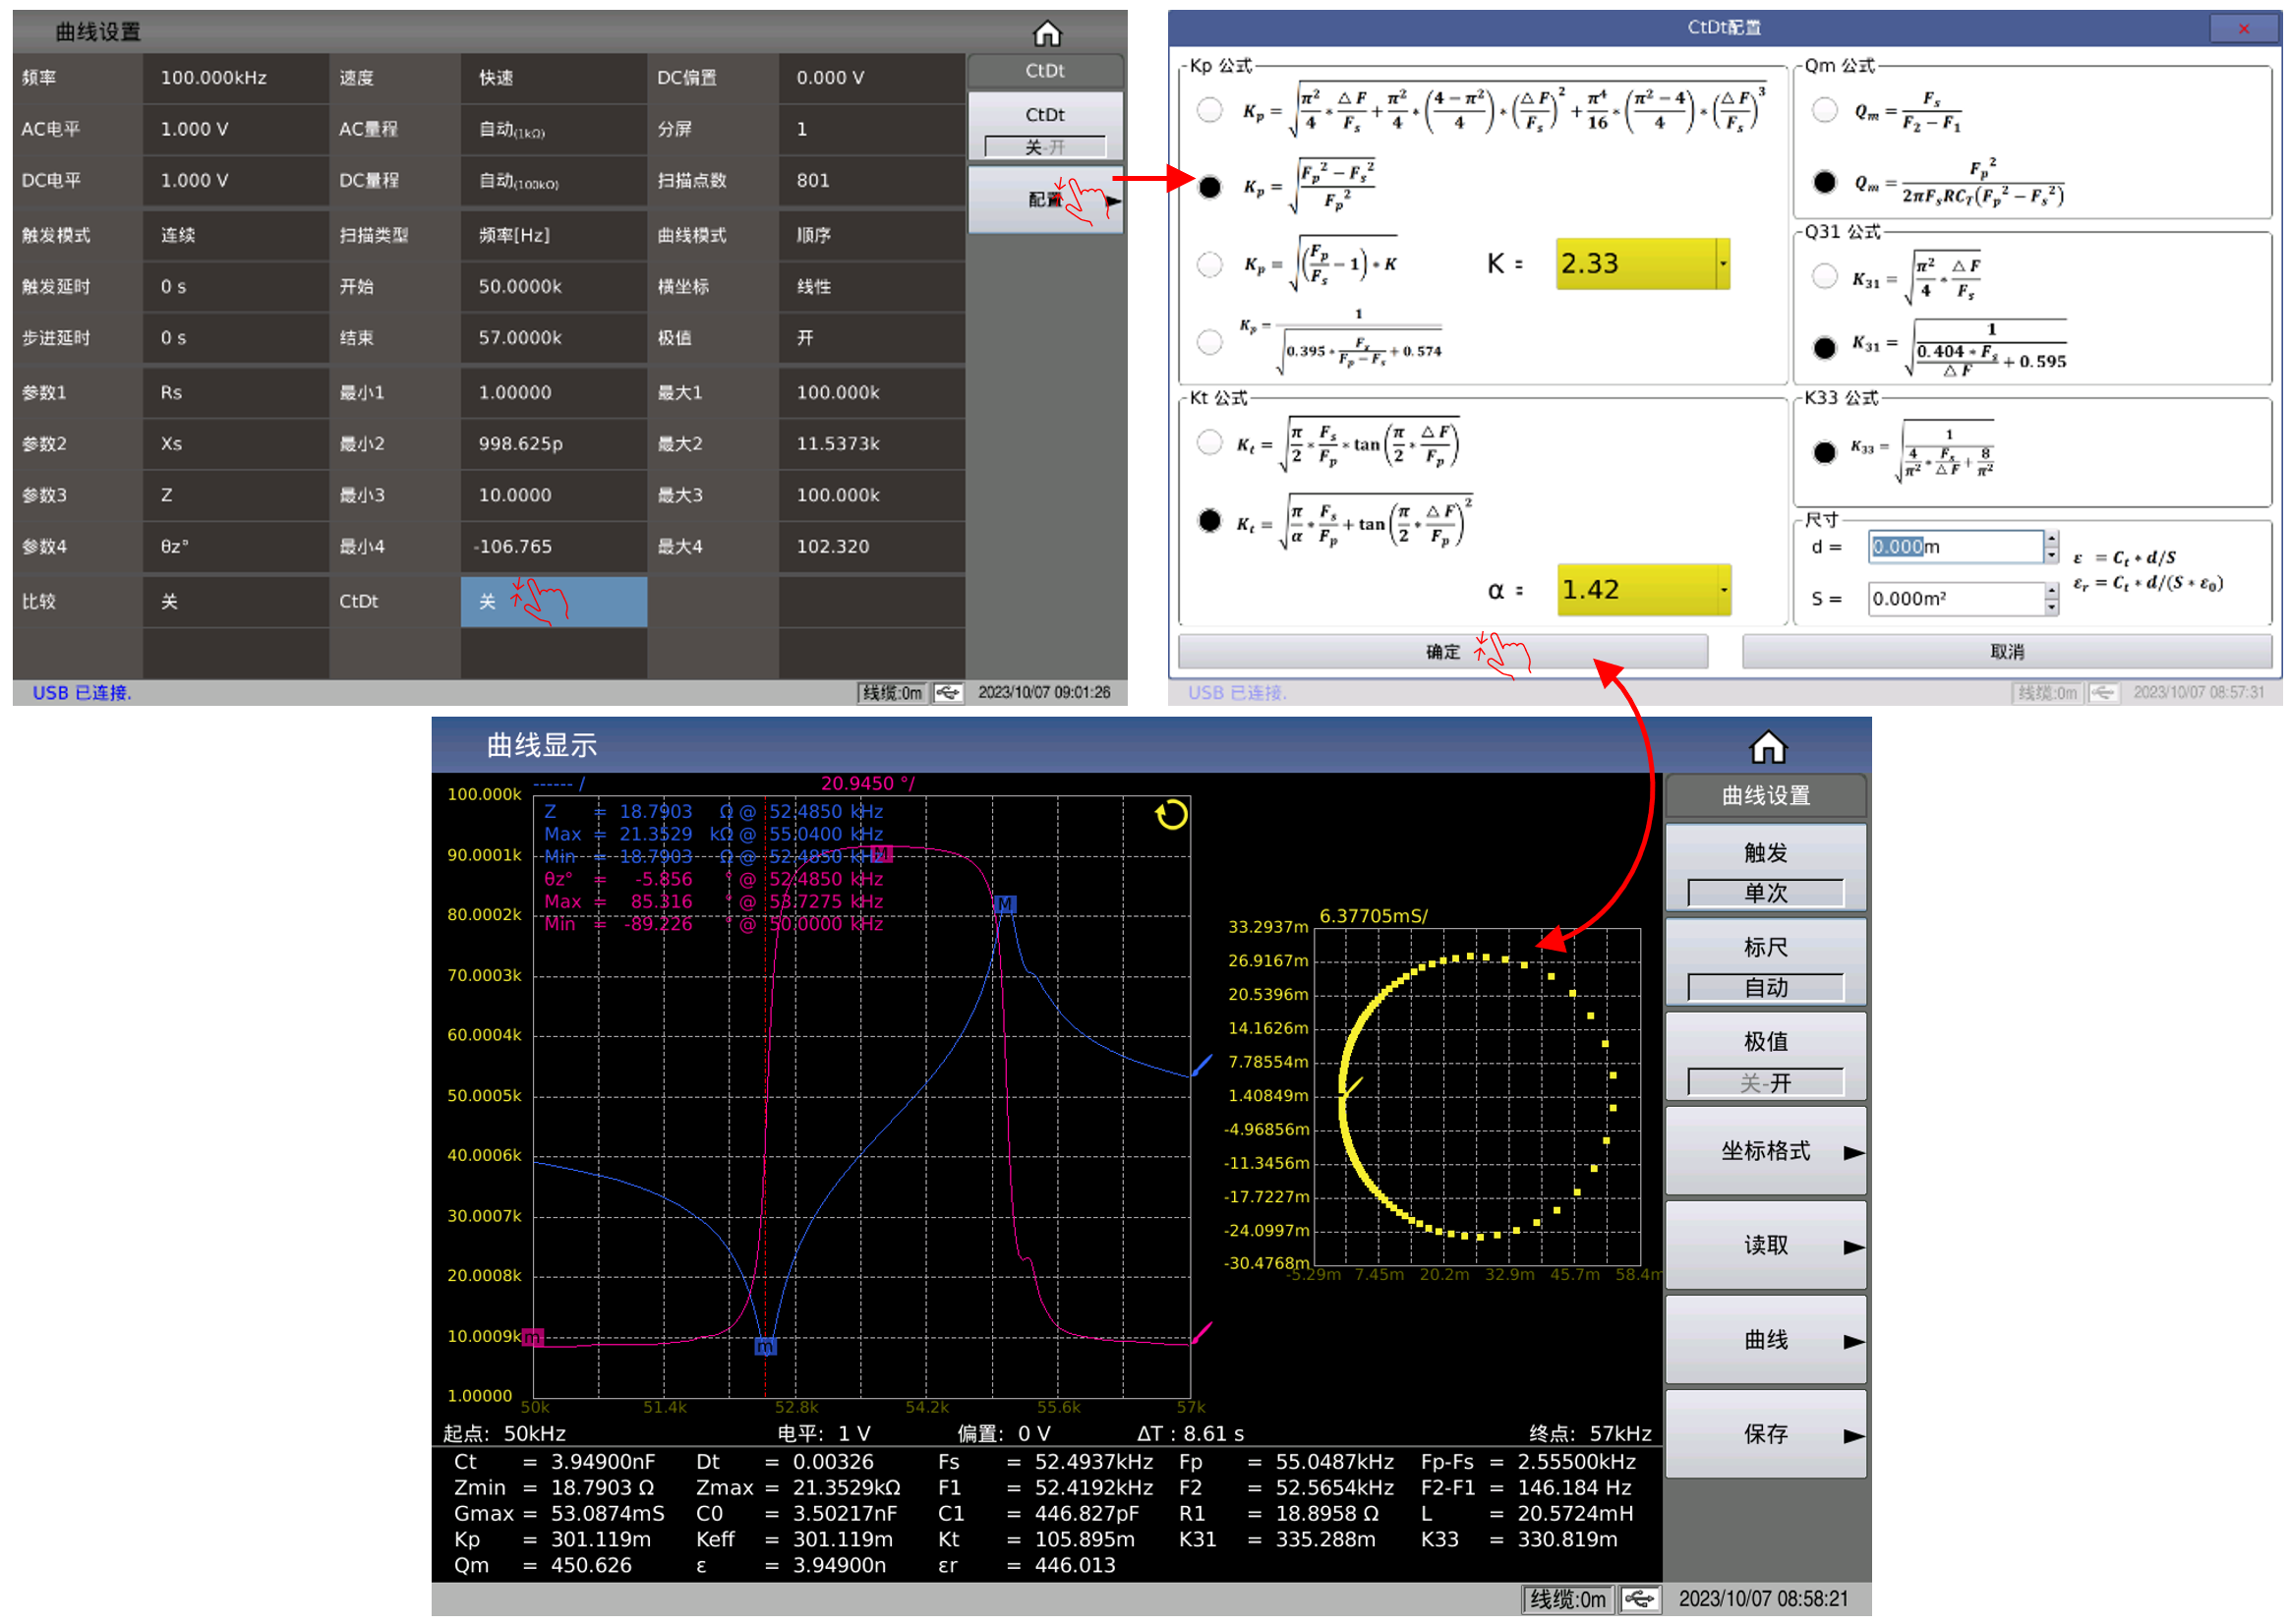The image size is (2289, 1624).
Task: Click USB icon in curve display status bar
Action: click(1639, 1599)
